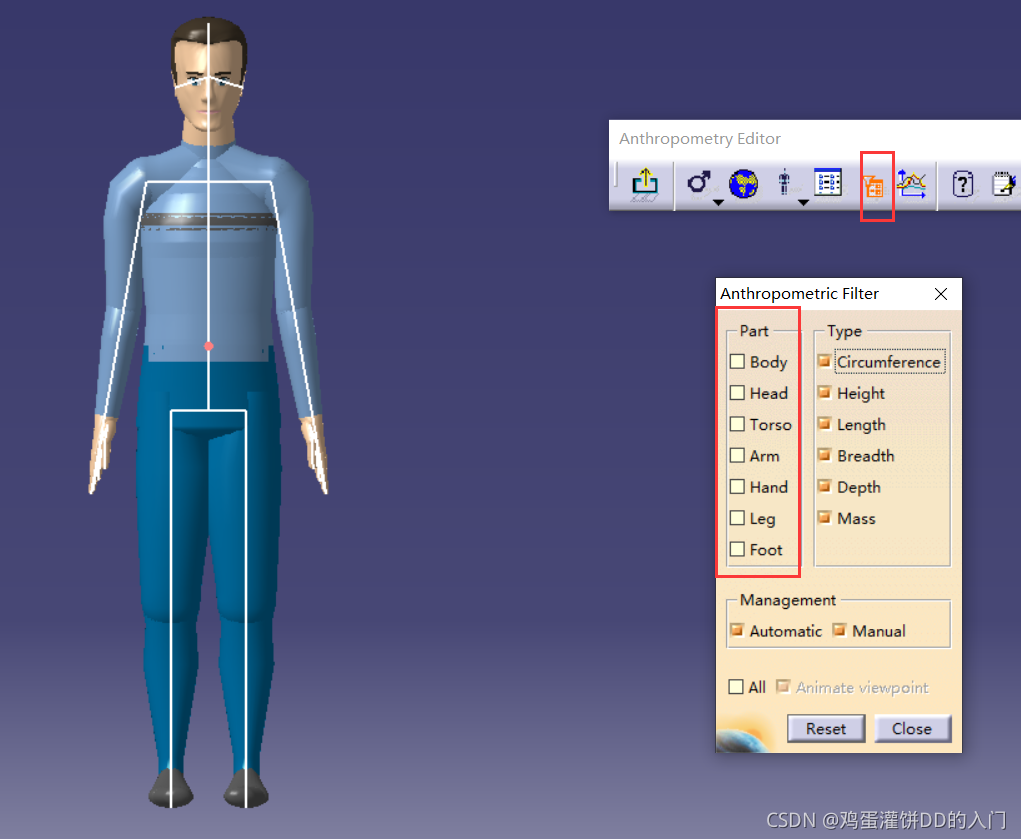Toggle the Depth type checkbox
This screenshot has height=839, width=1021.
click(824, 486)
